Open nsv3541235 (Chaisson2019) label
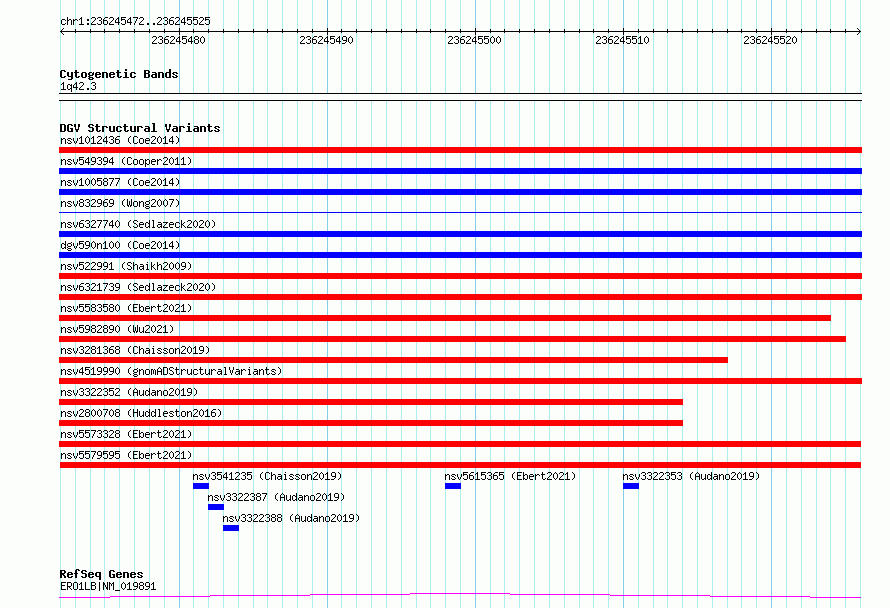Screen dimensions: 890x608 coord(267,476)
